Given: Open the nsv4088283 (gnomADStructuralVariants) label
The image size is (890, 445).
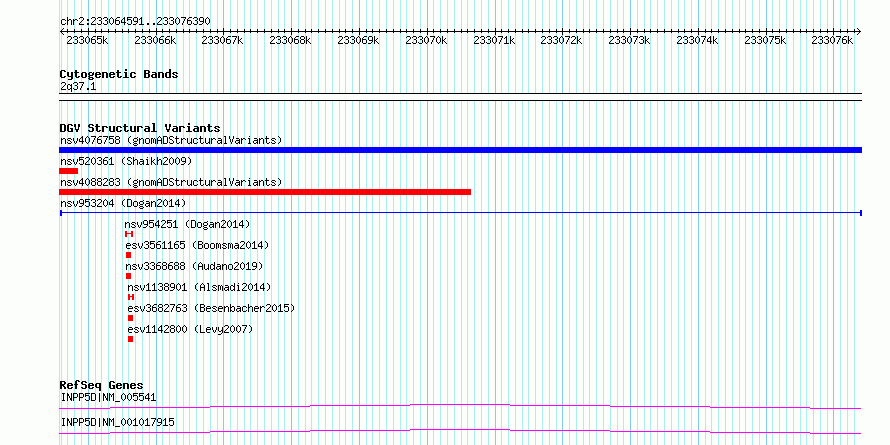Looking at the screenshot, I should 171,182.
